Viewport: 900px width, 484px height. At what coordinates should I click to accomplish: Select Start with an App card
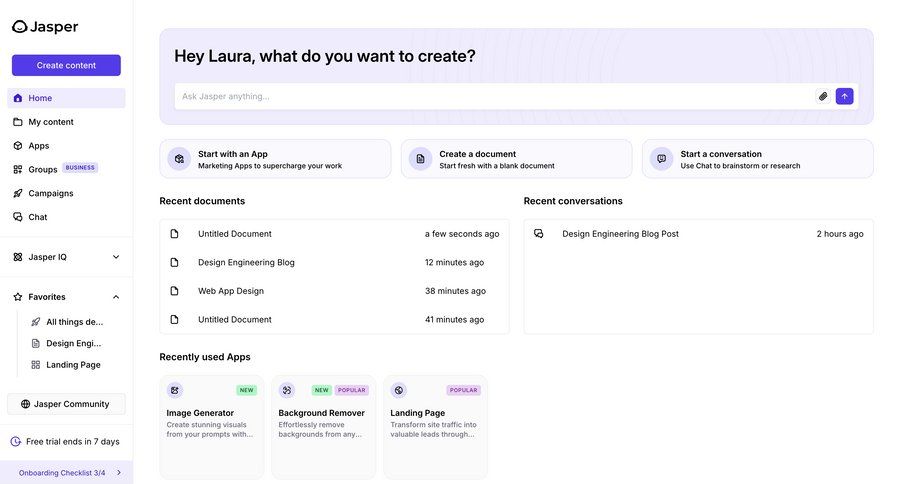(x=276, y=159)
